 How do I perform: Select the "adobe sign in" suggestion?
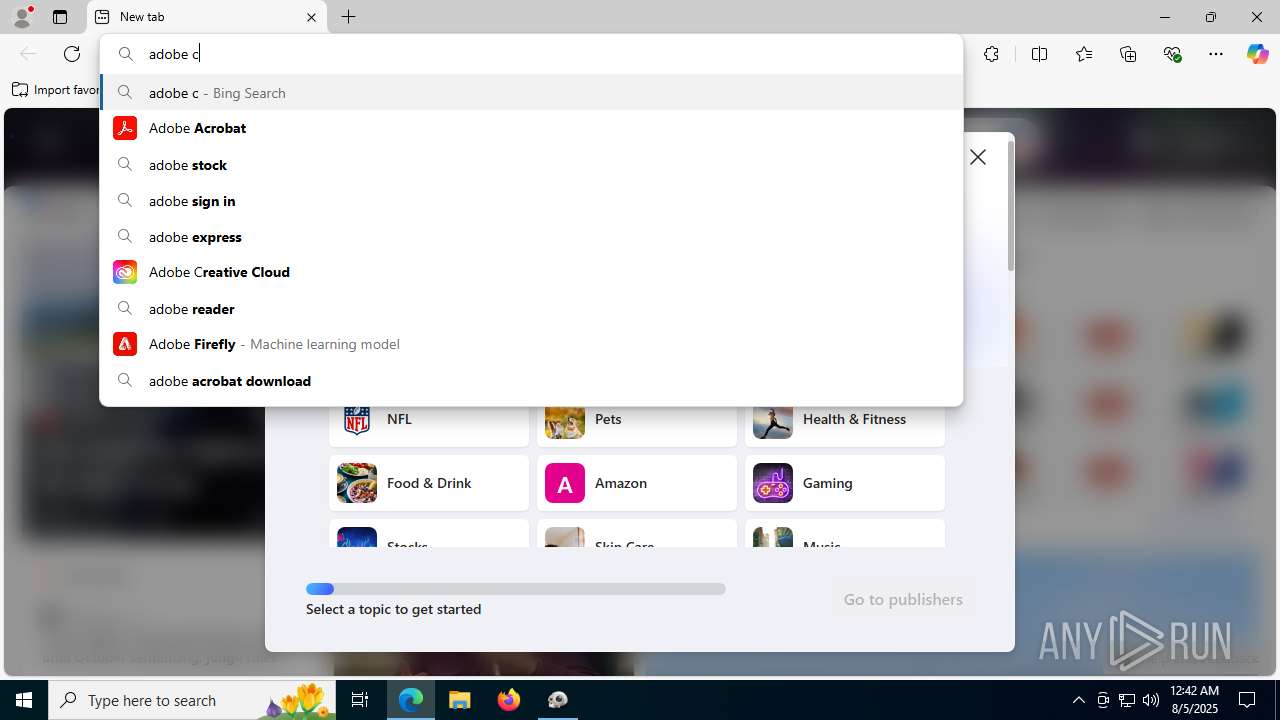pyautogui.click(x=531, y=201)
